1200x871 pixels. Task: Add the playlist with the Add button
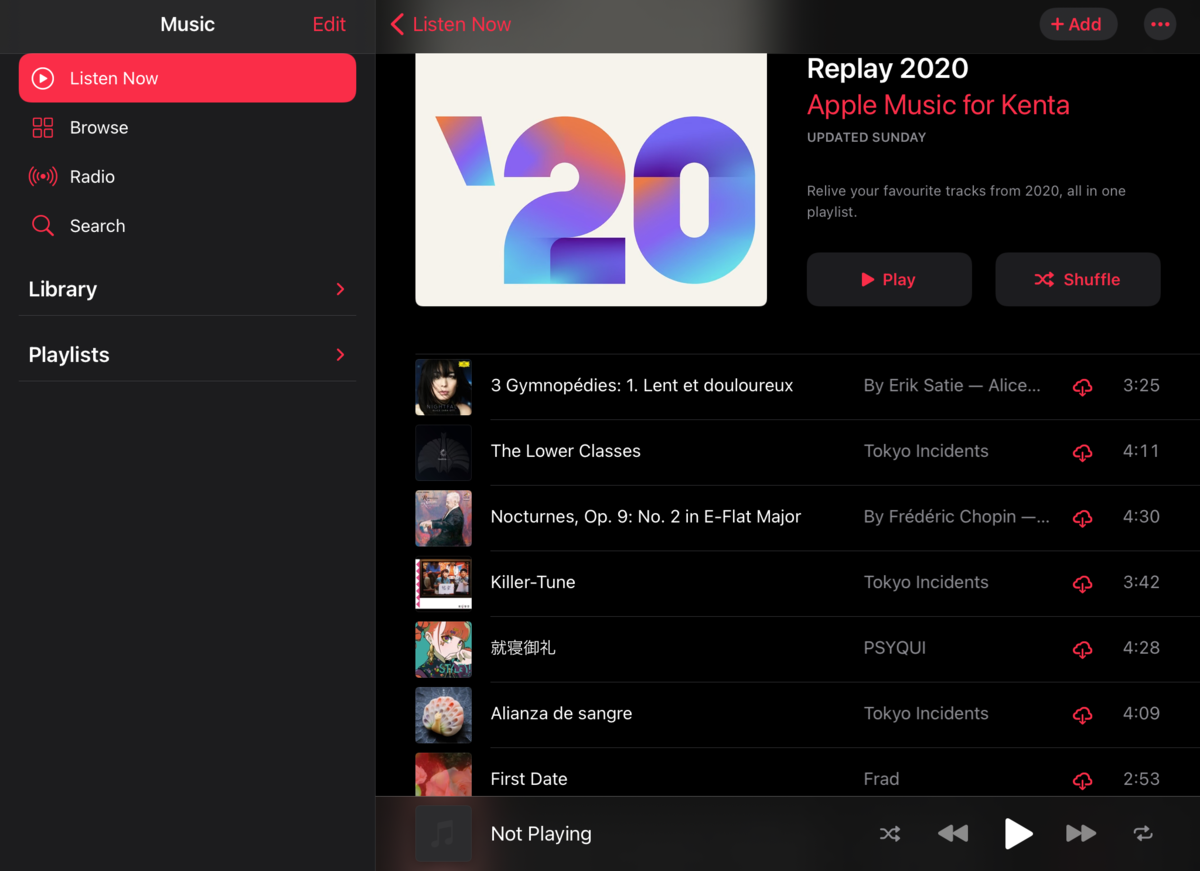coord(1076,24)
